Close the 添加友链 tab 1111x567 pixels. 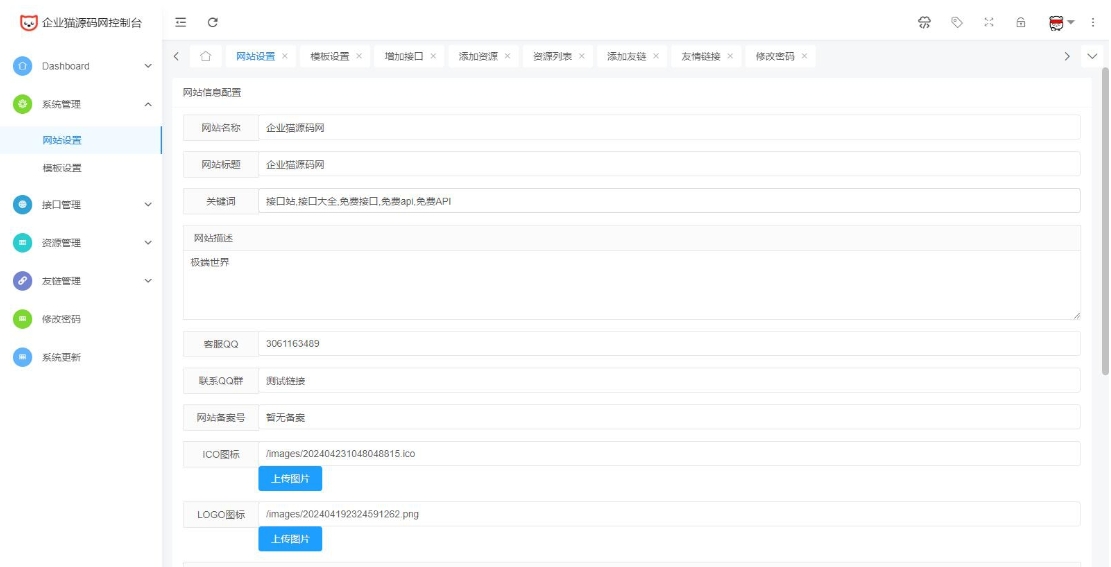point(656,57)
